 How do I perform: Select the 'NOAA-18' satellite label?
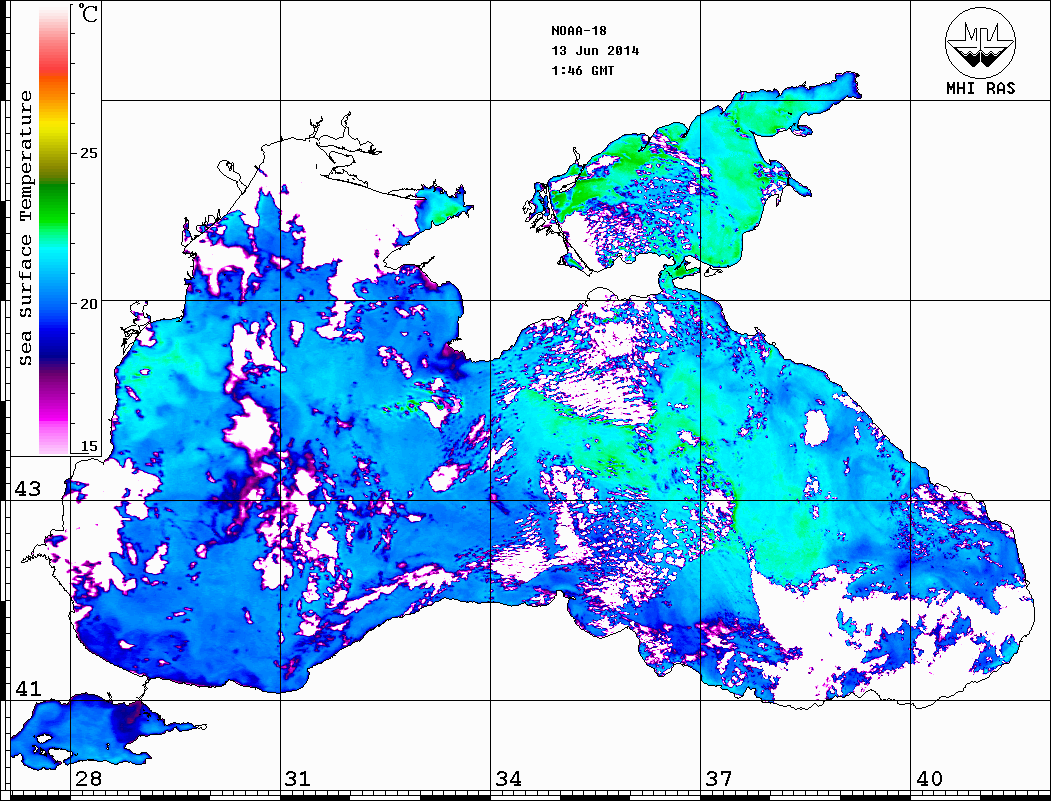click(579, 31)
